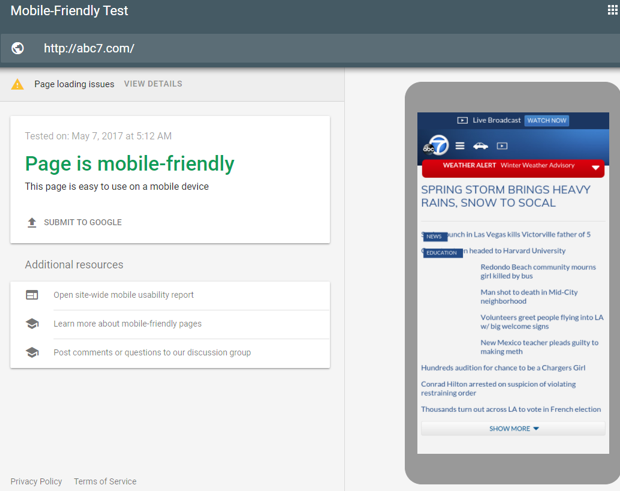
Task: Open site-wide mobile usability report
Action: 123,295
